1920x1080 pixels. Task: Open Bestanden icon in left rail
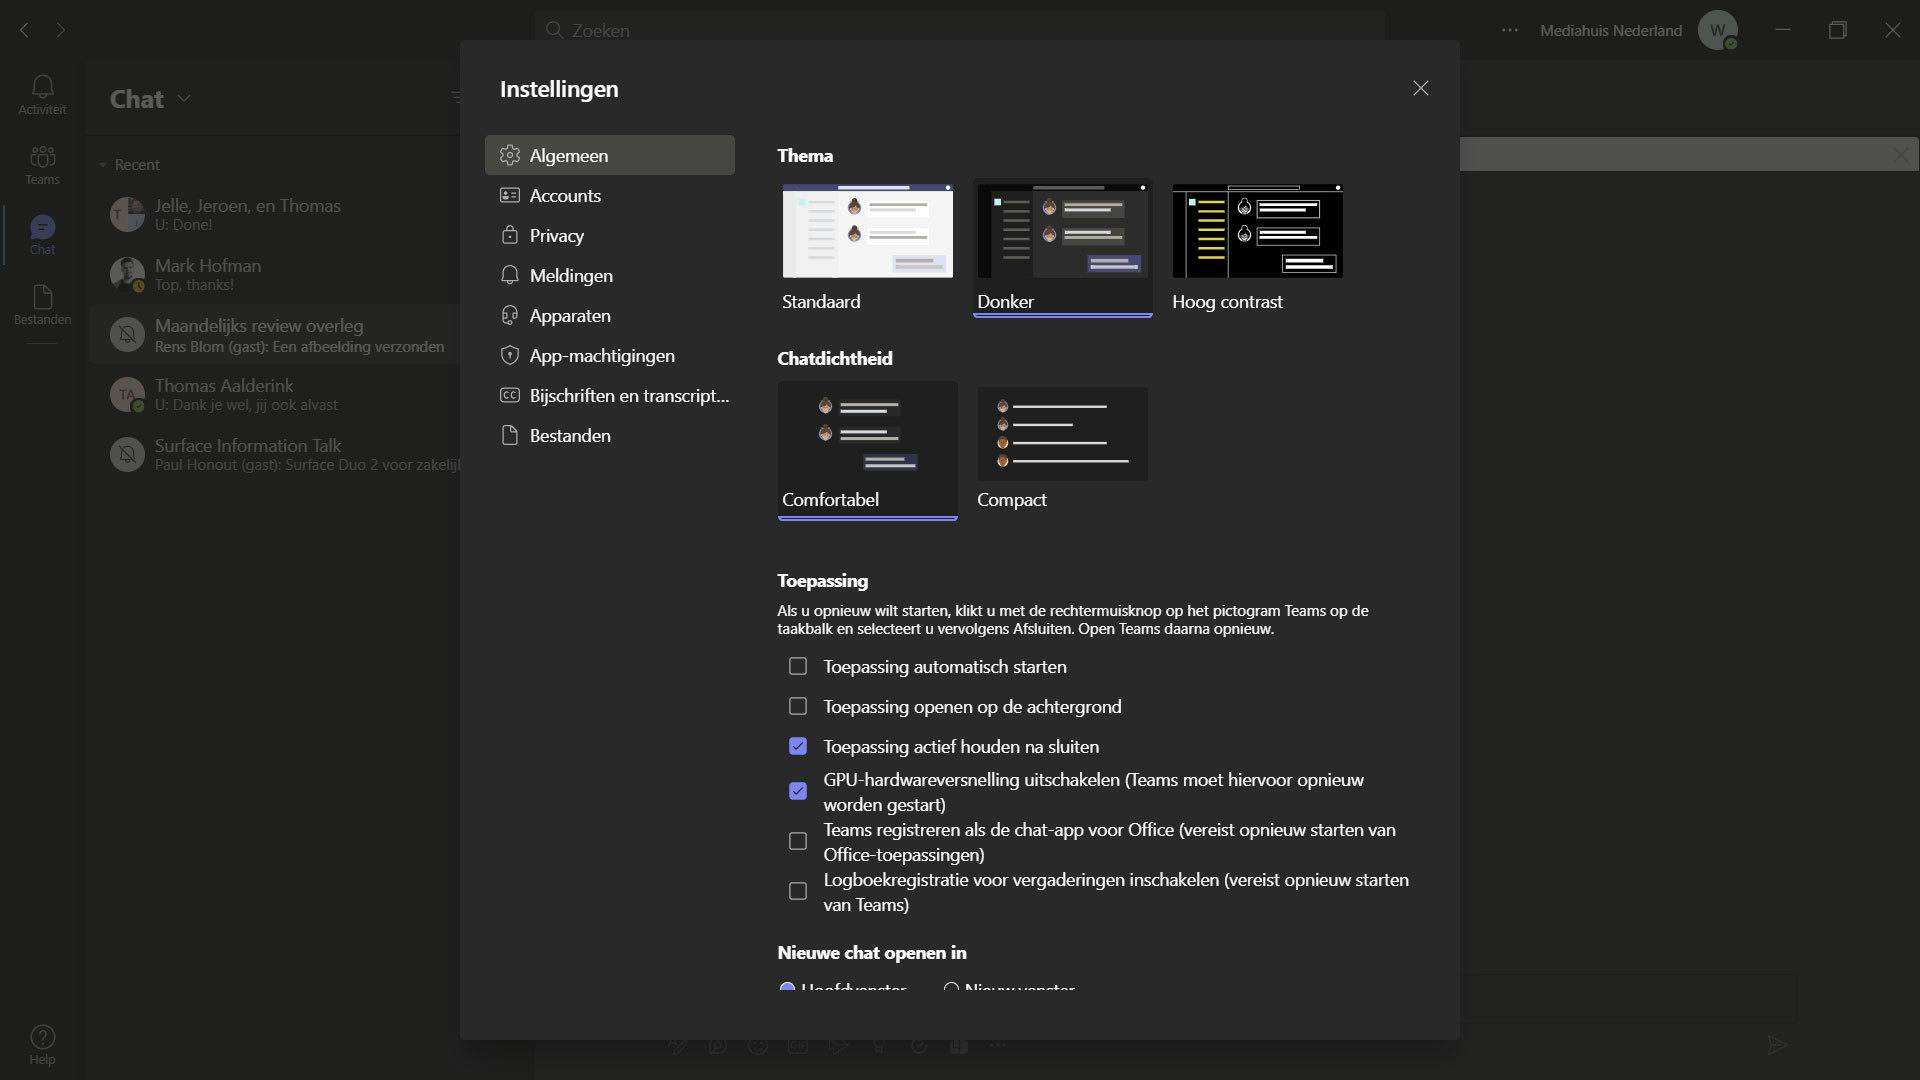pos(42,303)
